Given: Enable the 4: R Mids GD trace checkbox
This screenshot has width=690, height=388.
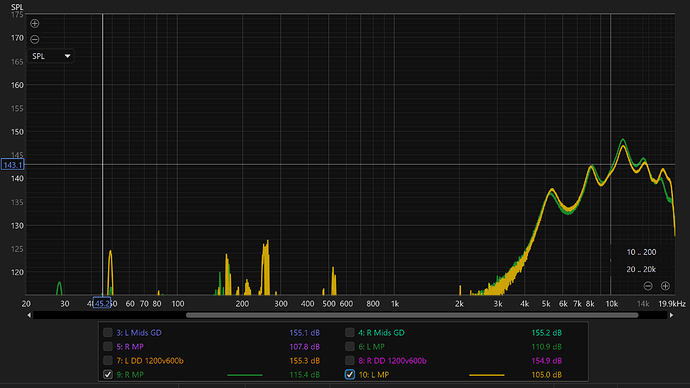Looking at the screenshot, I should (350, 333).
